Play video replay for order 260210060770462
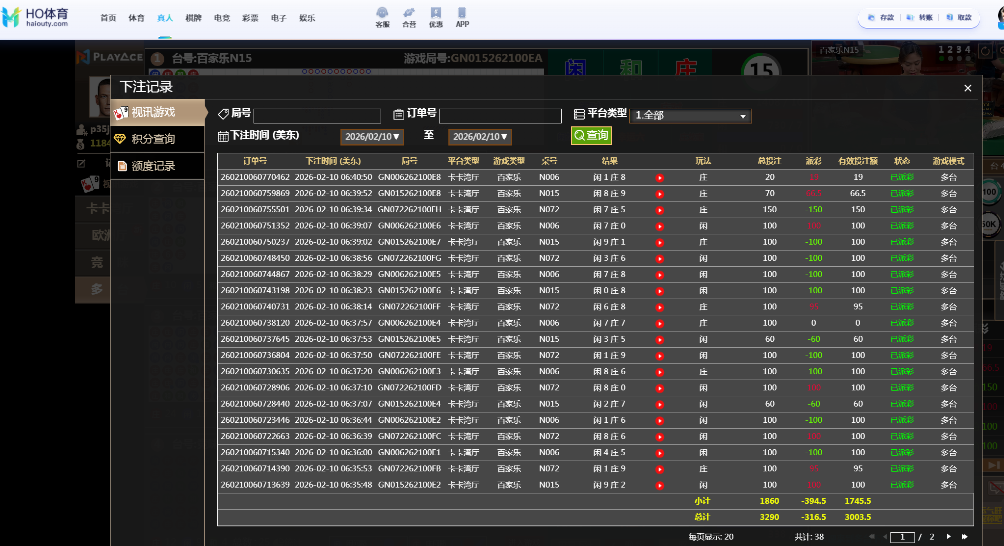 click(659, 178)
